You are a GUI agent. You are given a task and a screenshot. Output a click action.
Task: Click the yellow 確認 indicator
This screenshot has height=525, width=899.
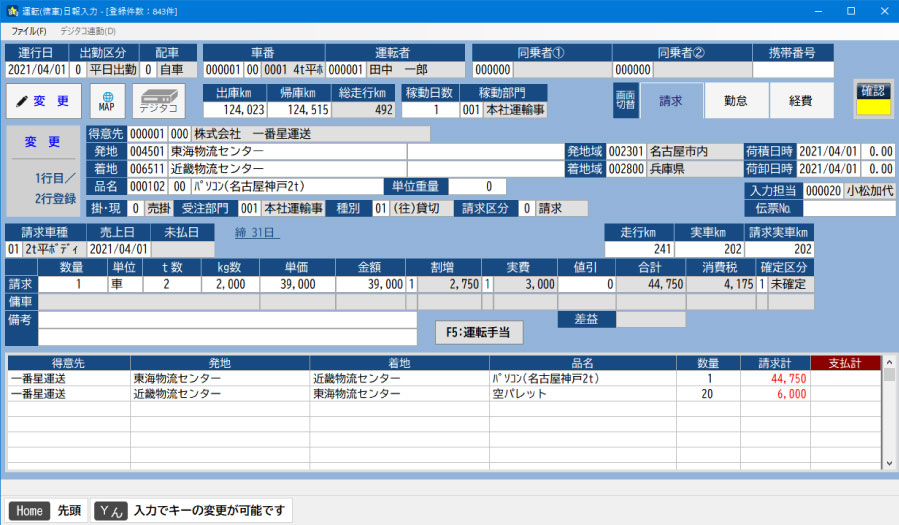pos(872,105)
